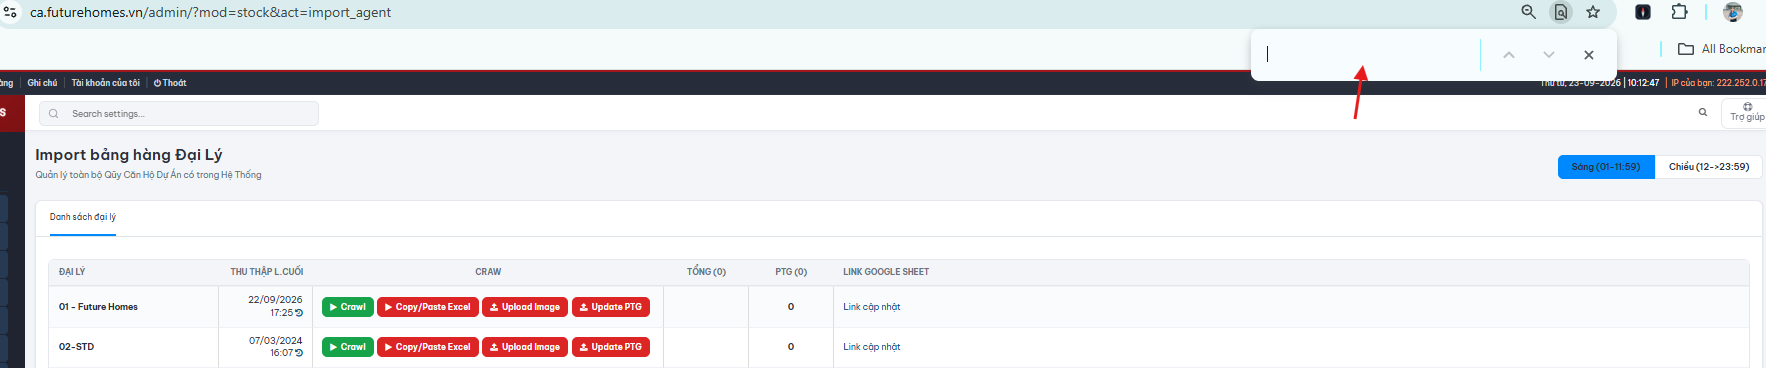Click Upload Image for 01 - Future Homes

[525, 307]
